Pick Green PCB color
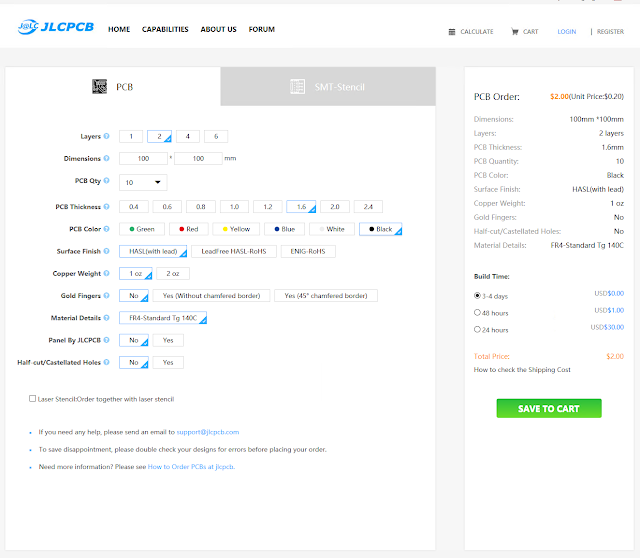Viewport: 640px width, 558px height. (x=142, y=229)
